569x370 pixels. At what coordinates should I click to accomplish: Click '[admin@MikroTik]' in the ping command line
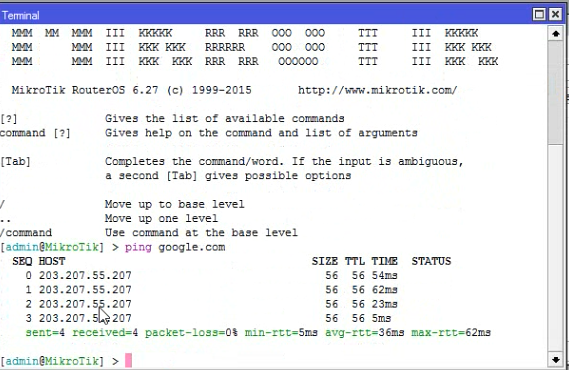point(52,247)
